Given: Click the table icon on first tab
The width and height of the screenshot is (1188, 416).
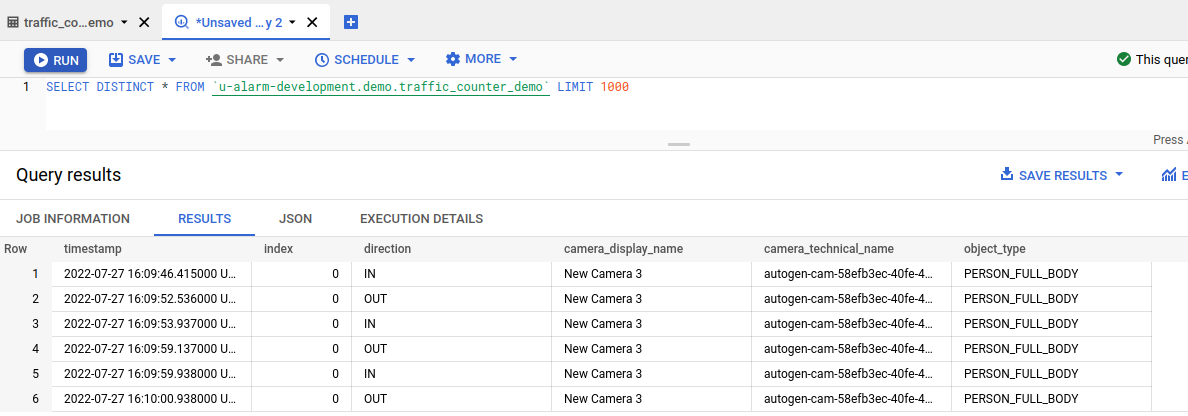Looking at the screenshot, I should pos(13,22).
